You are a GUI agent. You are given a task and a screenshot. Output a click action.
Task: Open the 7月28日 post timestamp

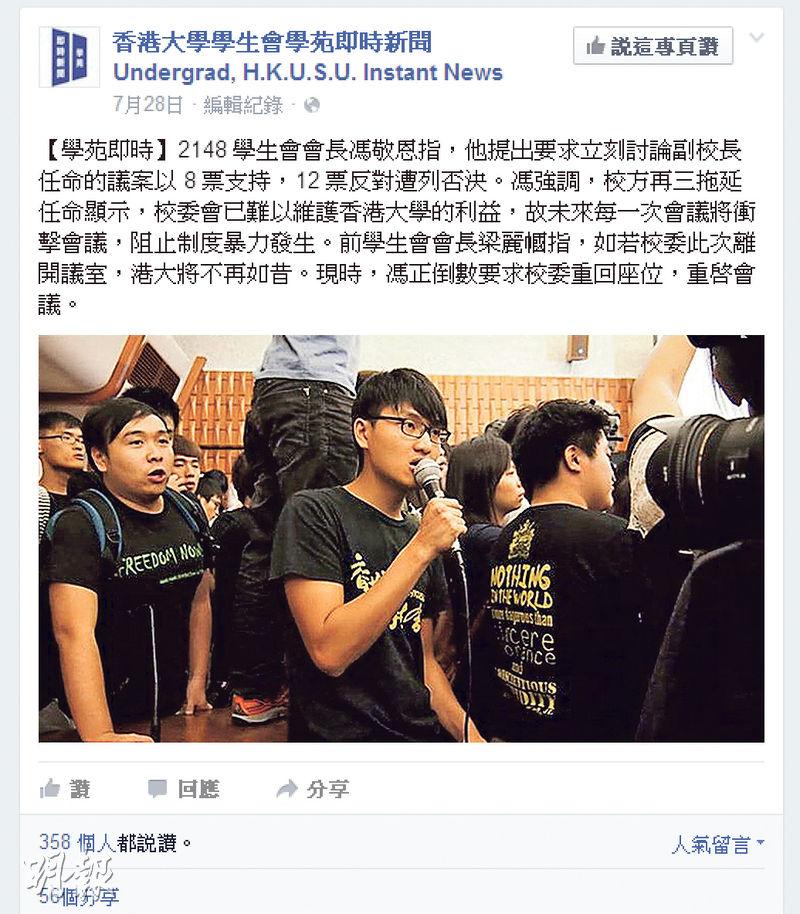point(148,105)
